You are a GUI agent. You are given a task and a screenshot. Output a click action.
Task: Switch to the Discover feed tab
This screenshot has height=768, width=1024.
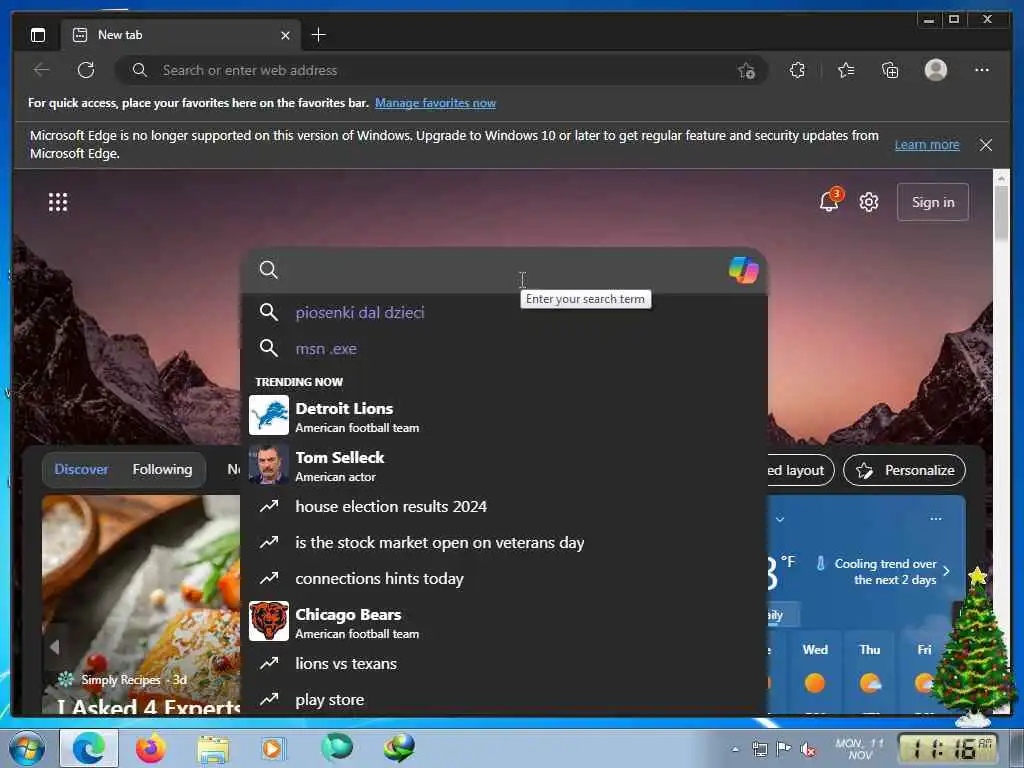point(82,470)
